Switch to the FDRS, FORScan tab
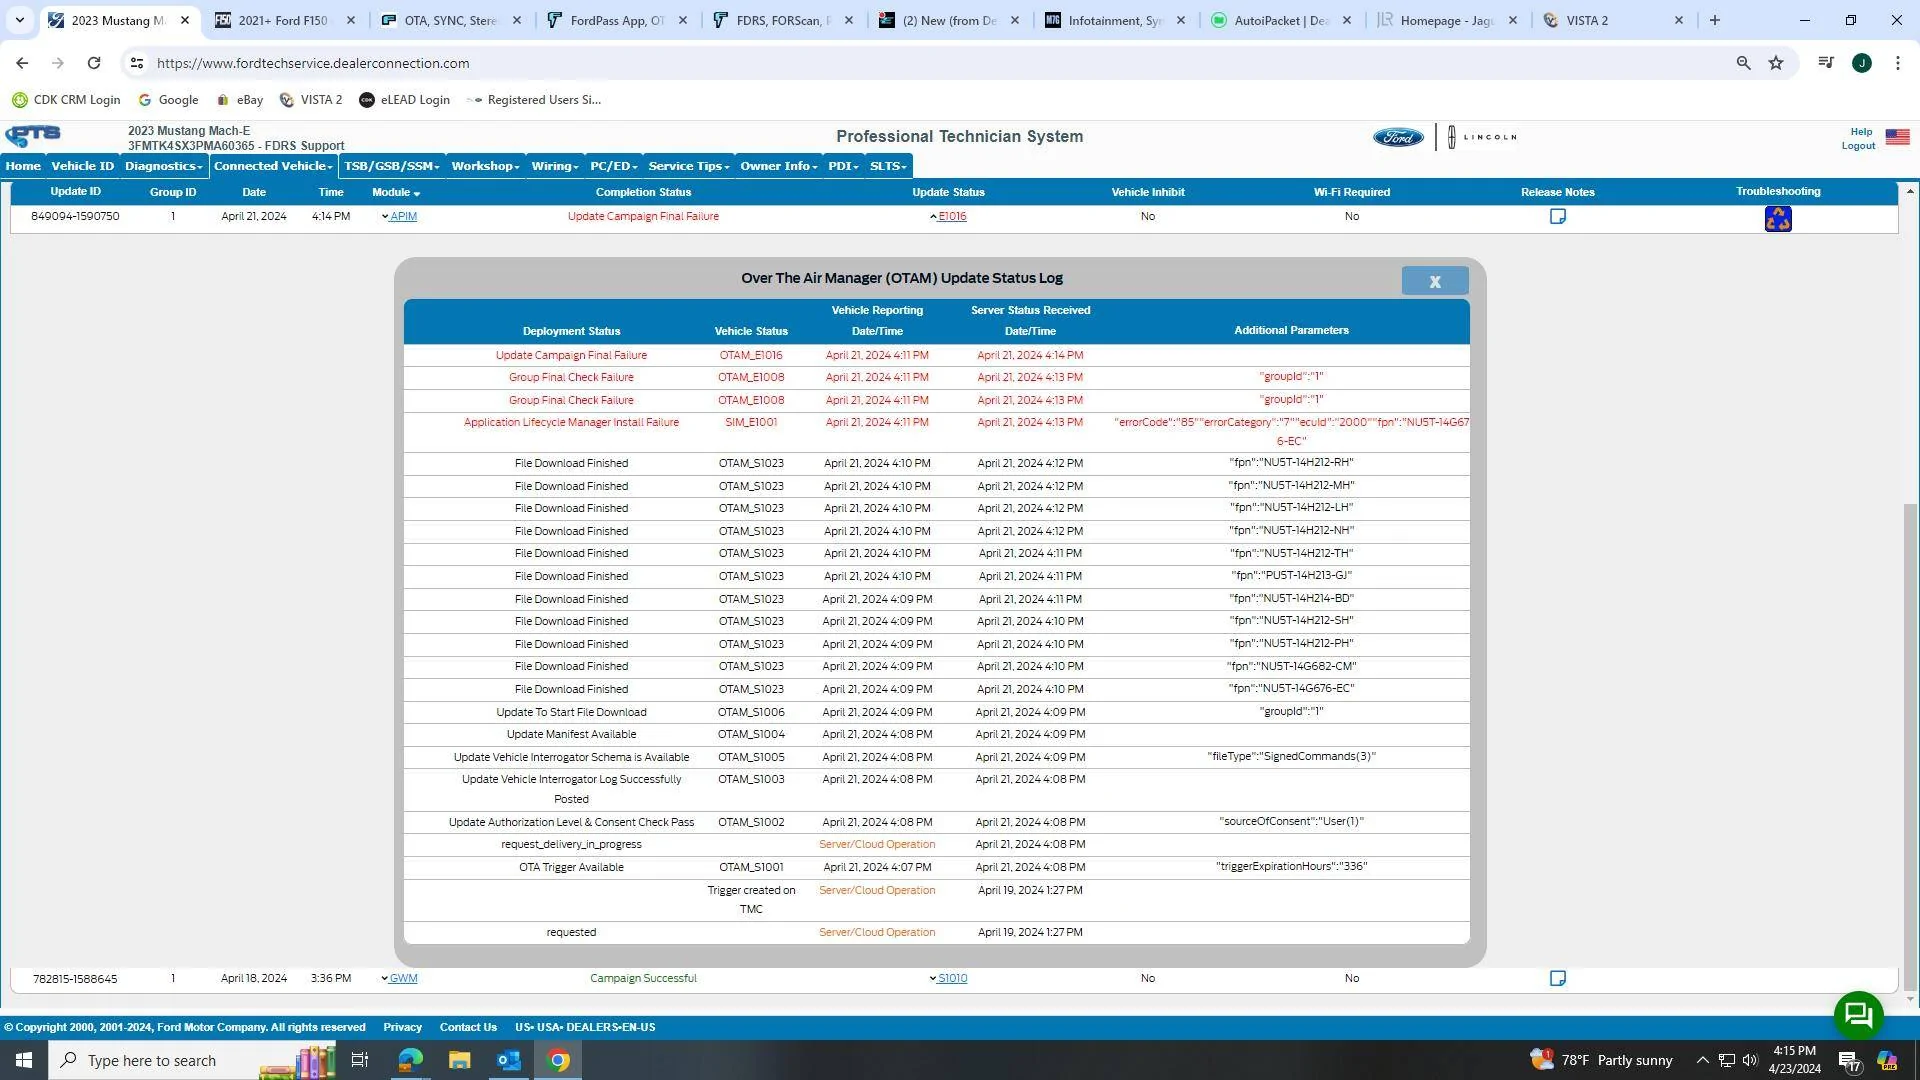The width and height of the screenshot is (1920, 1080). click(783, 20)
